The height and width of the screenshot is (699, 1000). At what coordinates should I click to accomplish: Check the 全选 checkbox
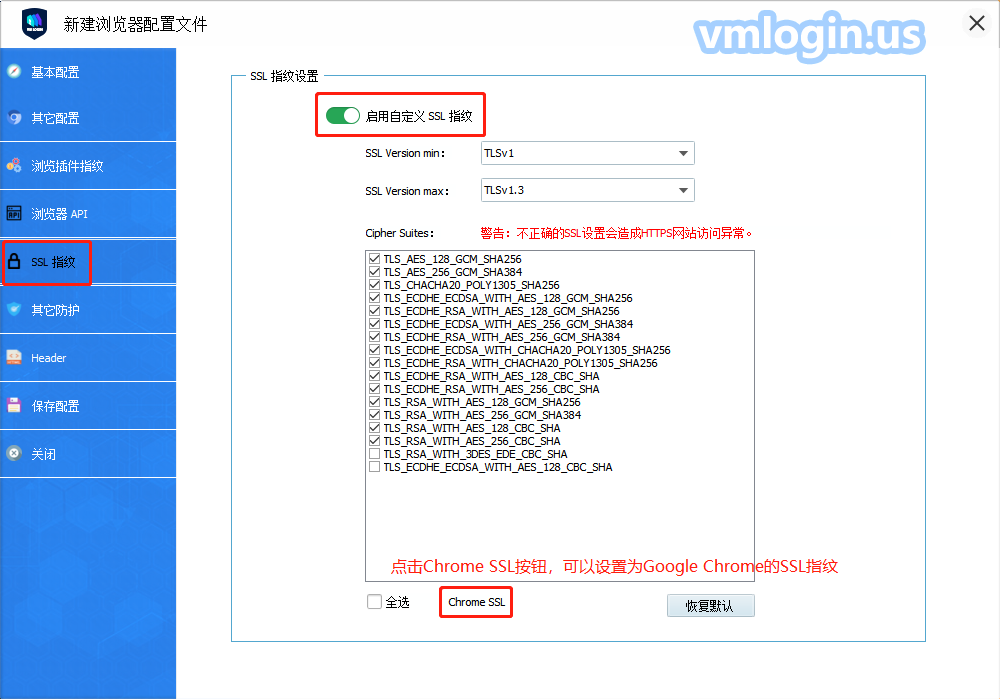pos(375,602)
